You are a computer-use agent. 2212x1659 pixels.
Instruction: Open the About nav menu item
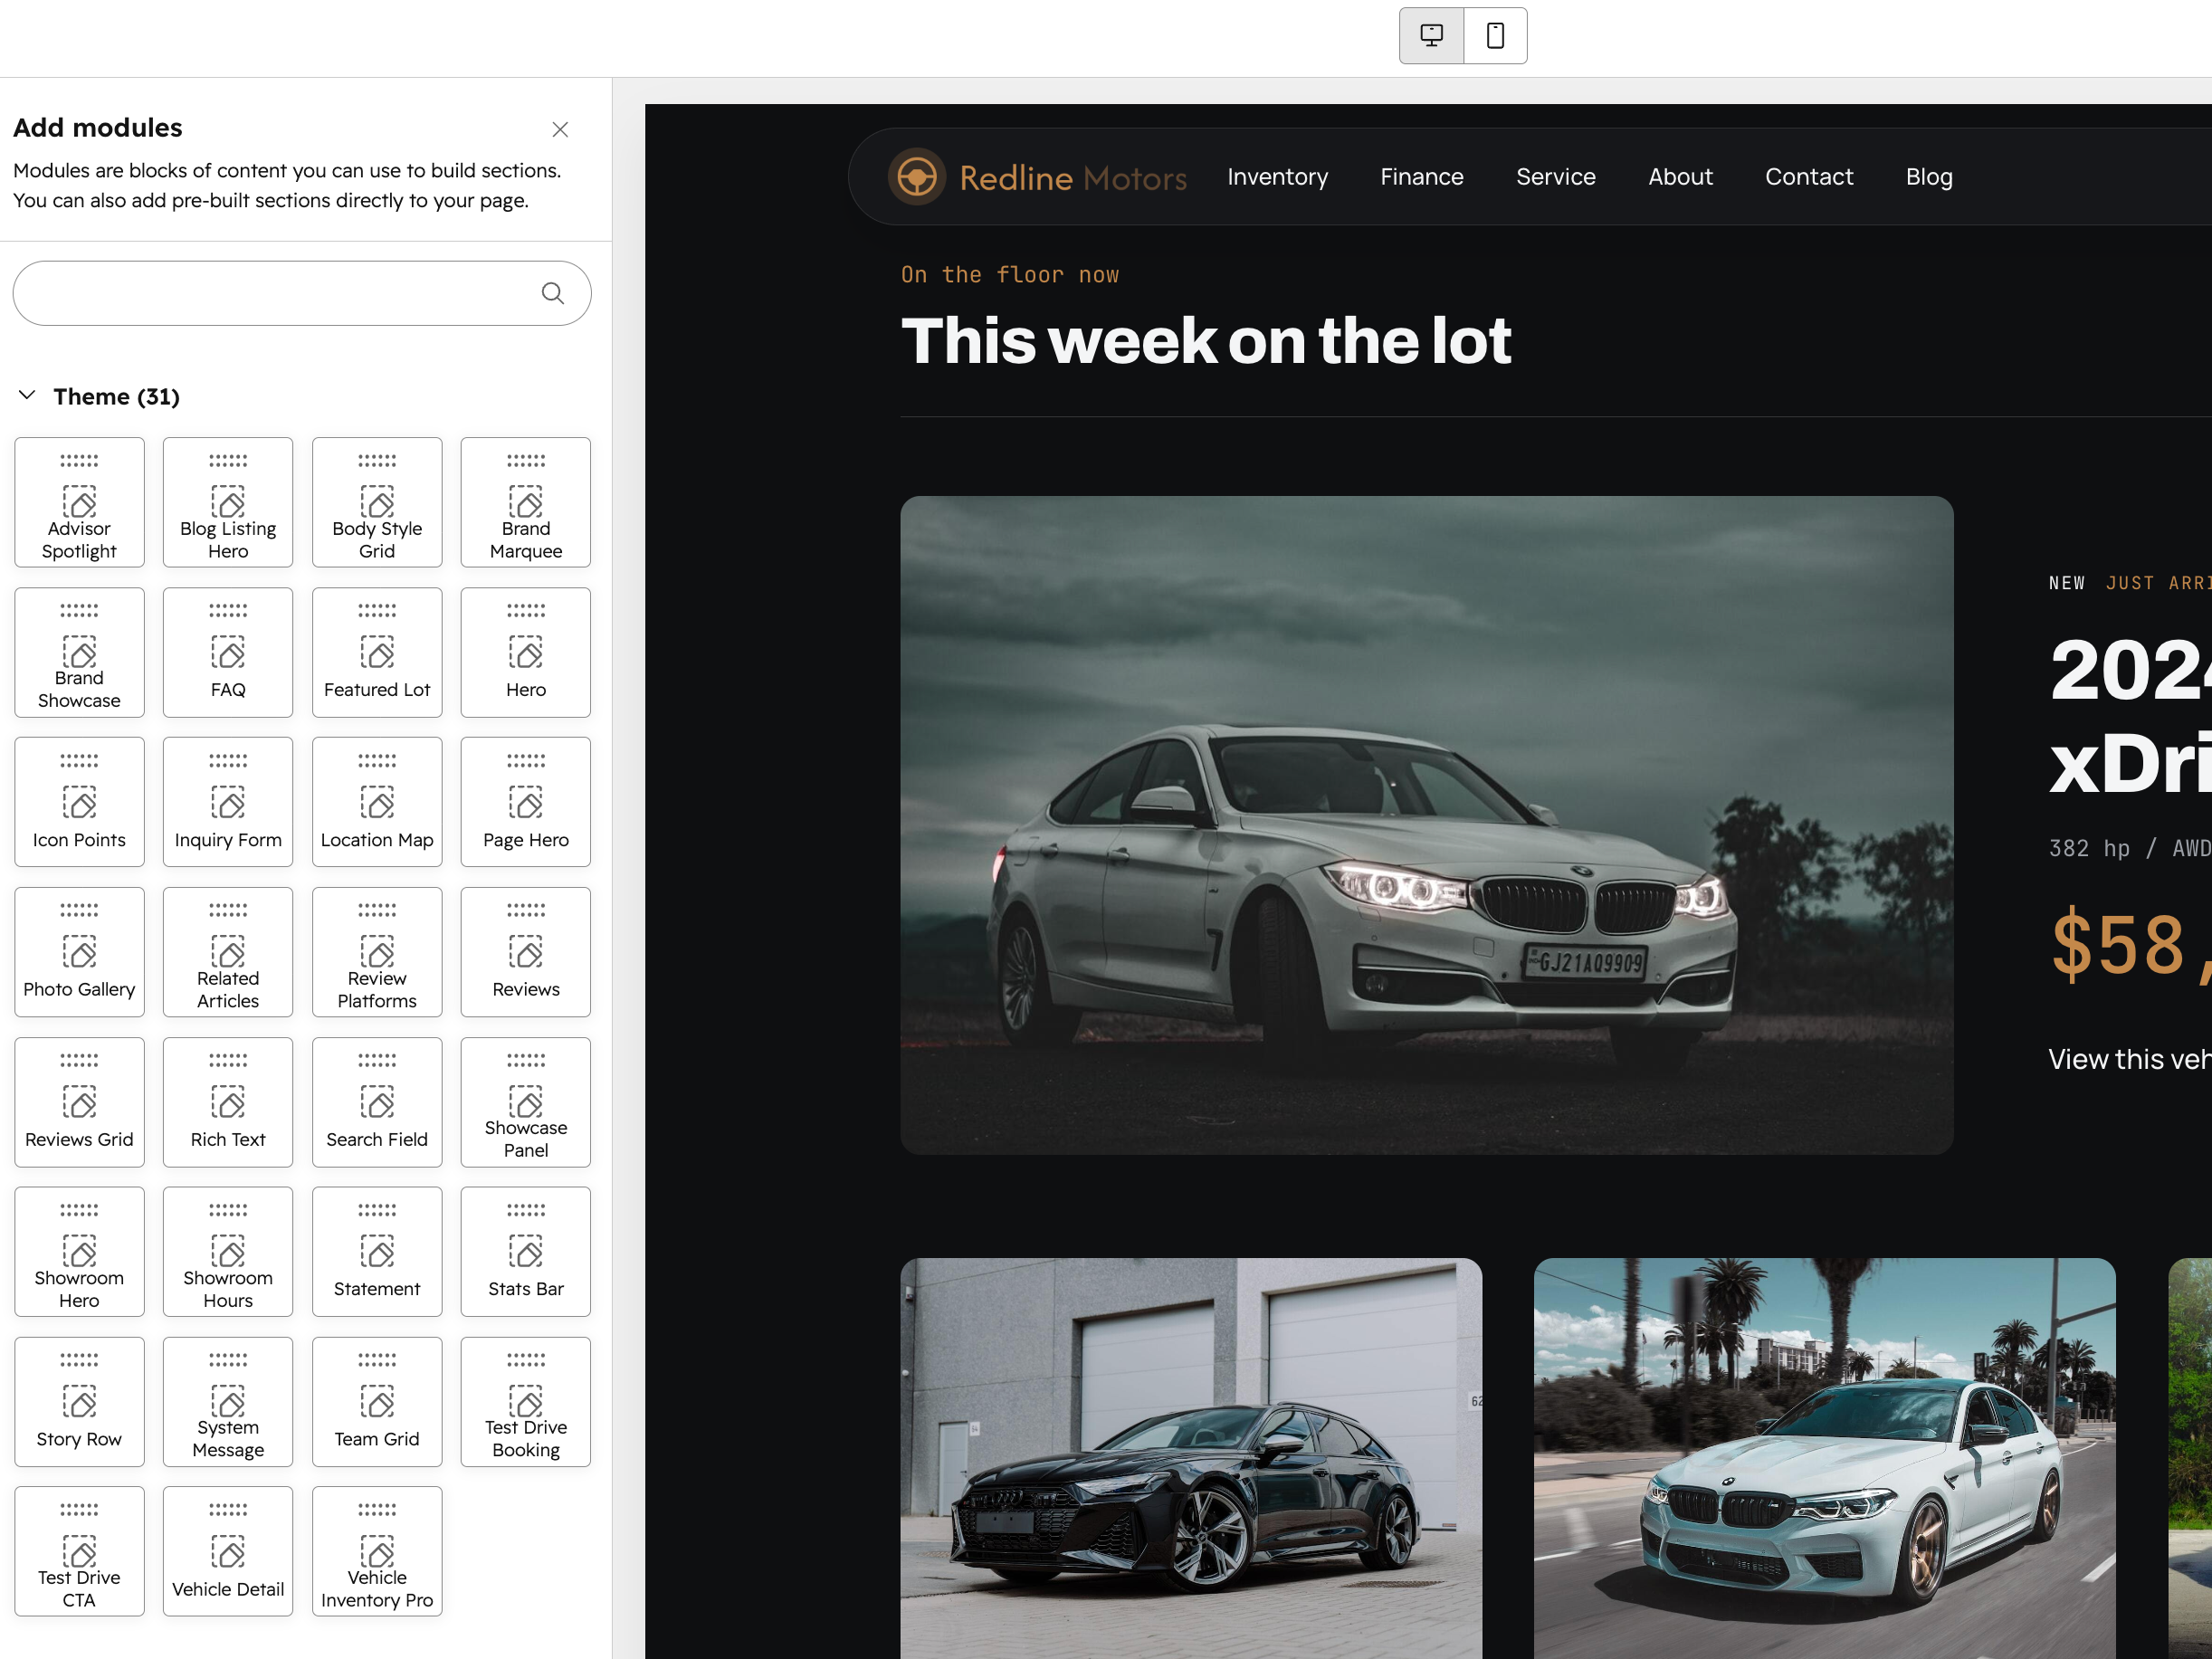coord(1680,177)
